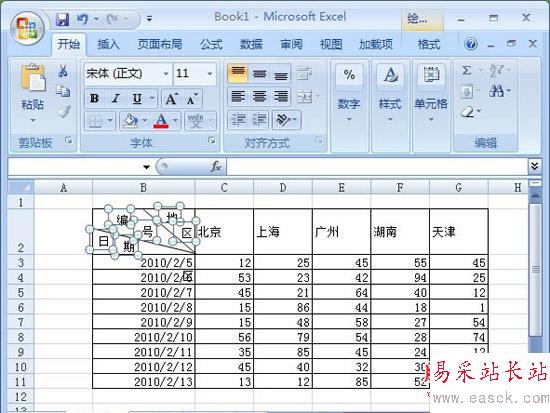
Task: Toggle middle vertical alignment
Action: (x=259, y=73)
